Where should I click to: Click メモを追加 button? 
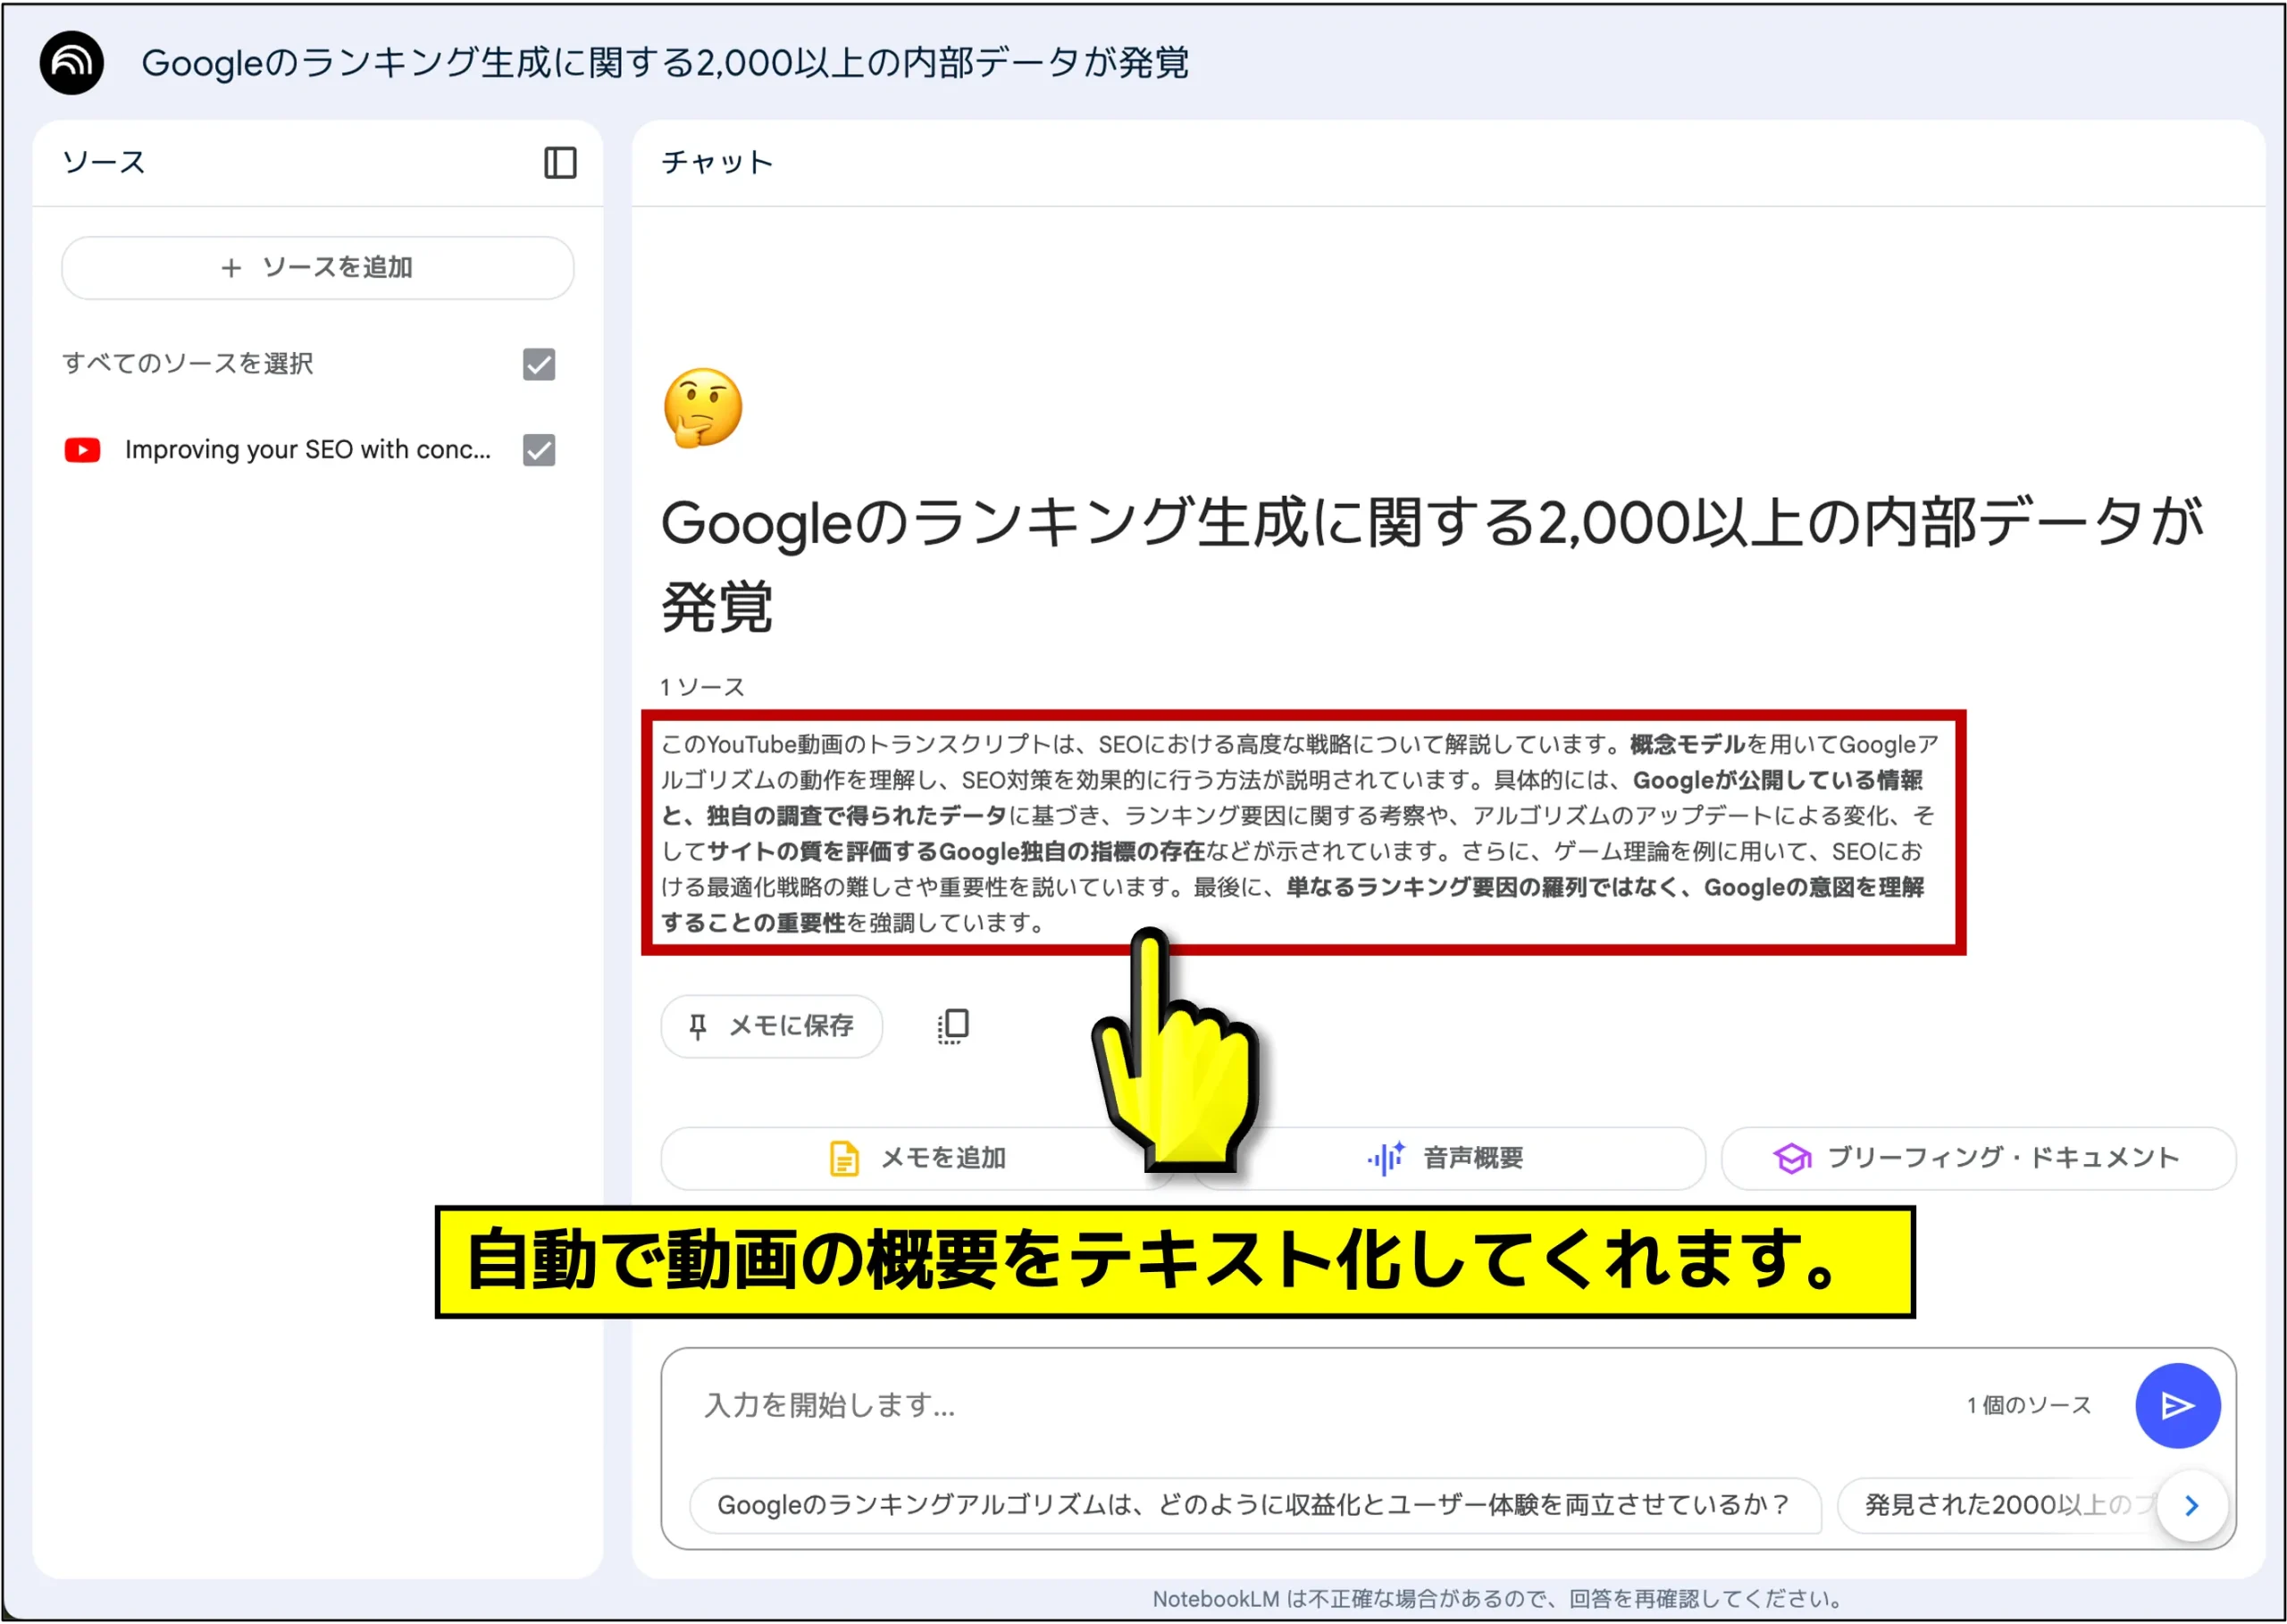coord(917,1158)
